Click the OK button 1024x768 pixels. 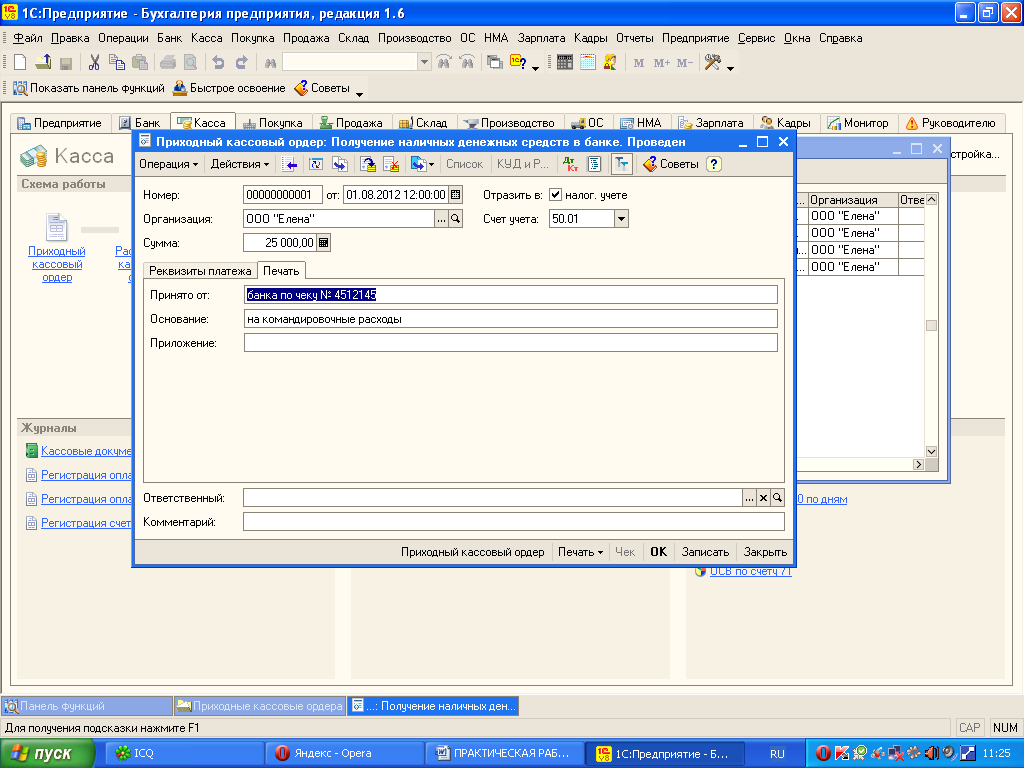(x=658, y=552)
